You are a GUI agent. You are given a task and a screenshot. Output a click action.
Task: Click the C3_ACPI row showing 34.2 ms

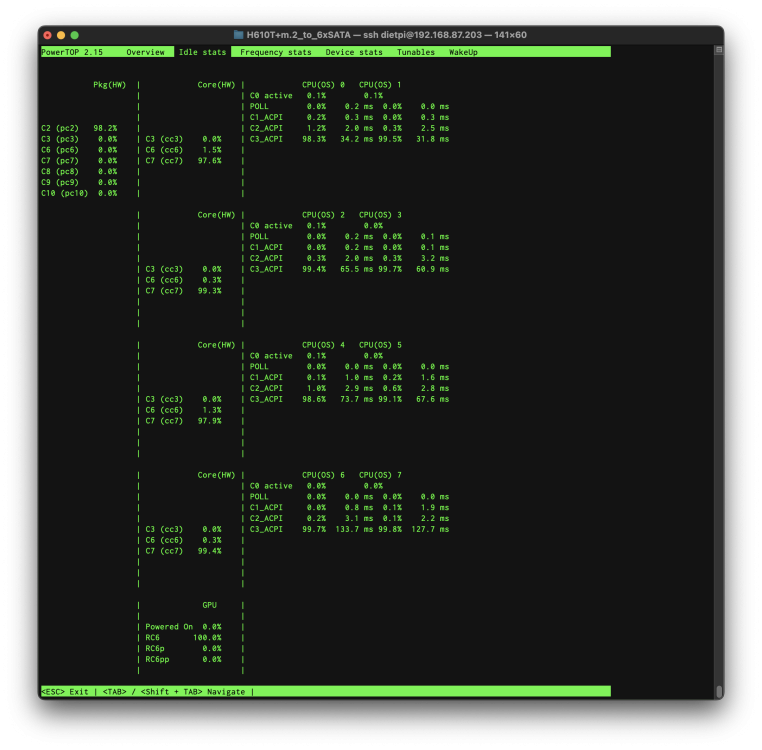click(x=349, y=139)
